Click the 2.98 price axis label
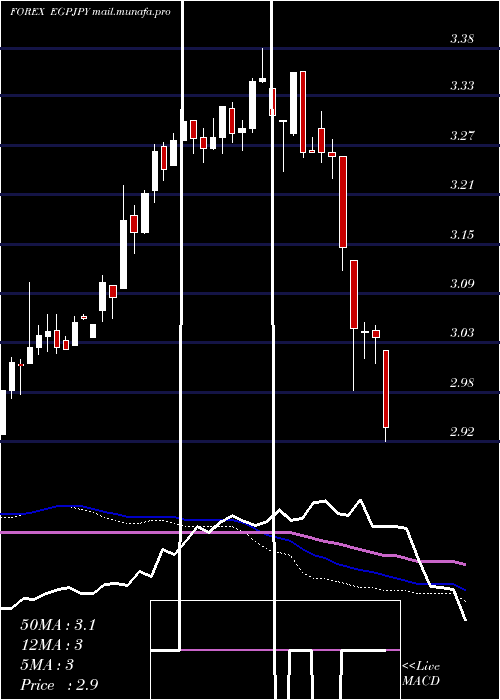The image size is (500, 700). (x=462, y=383)
